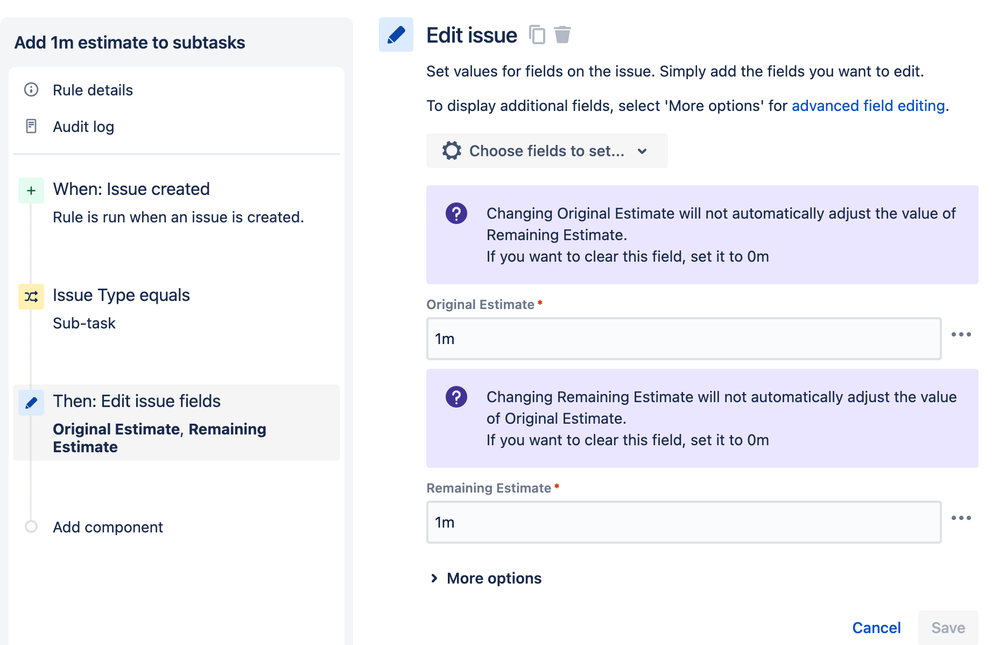Click the question mark icon in Remaining Estimate notice

coord(456,397)
